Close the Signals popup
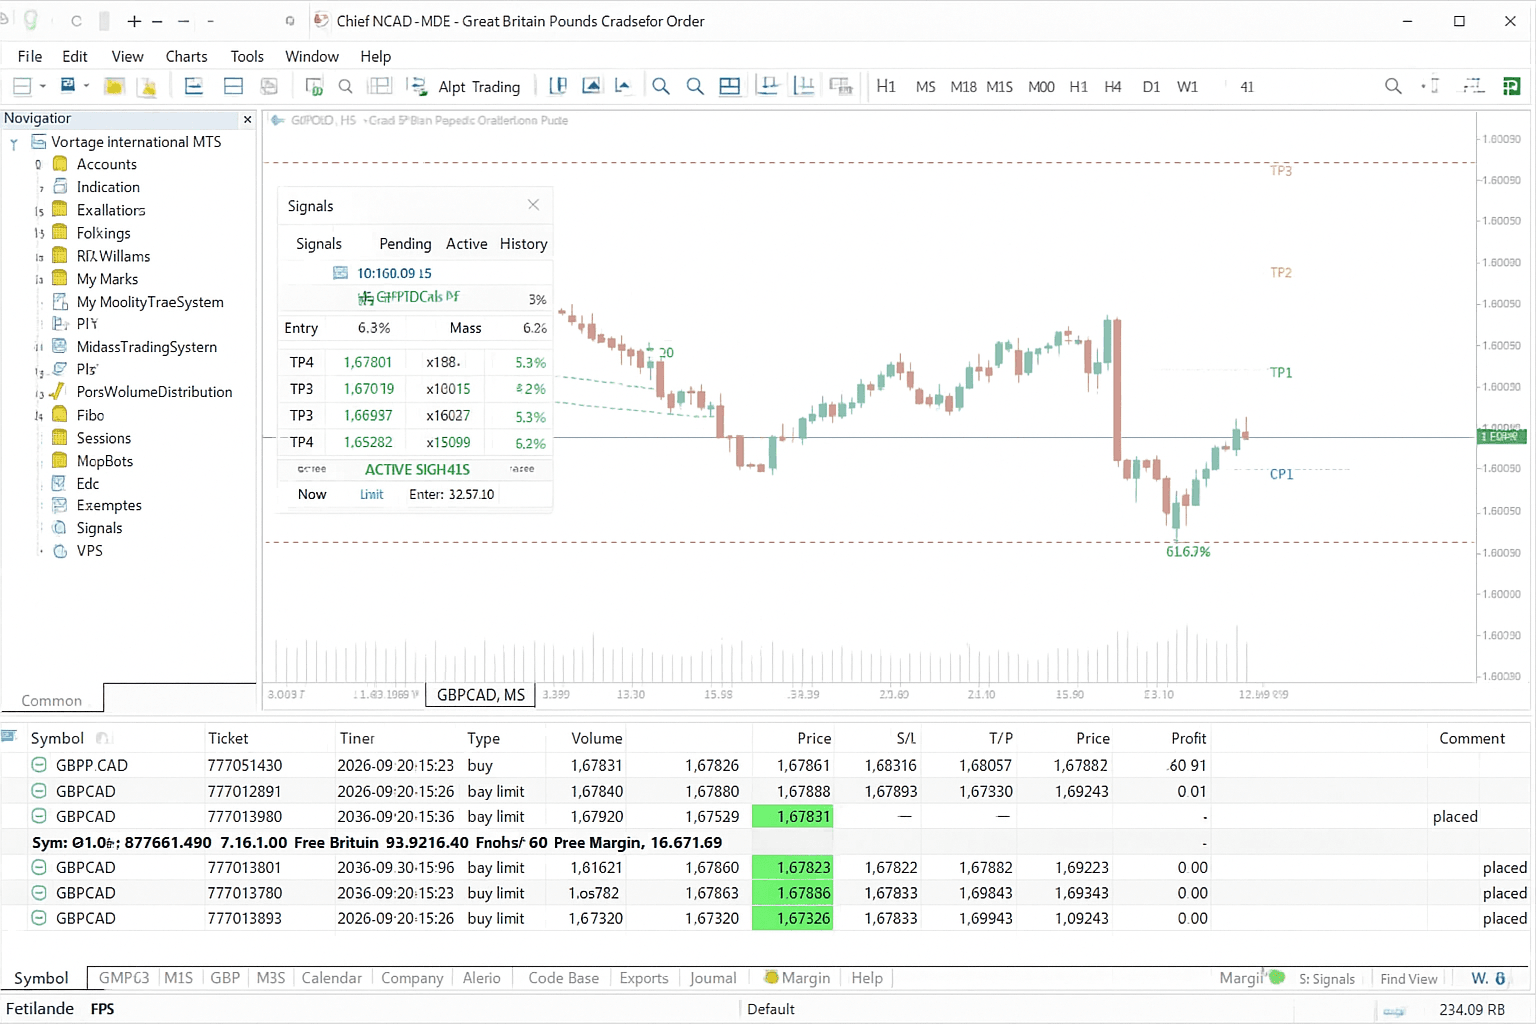1536x1024 pixels. [533, 205]
